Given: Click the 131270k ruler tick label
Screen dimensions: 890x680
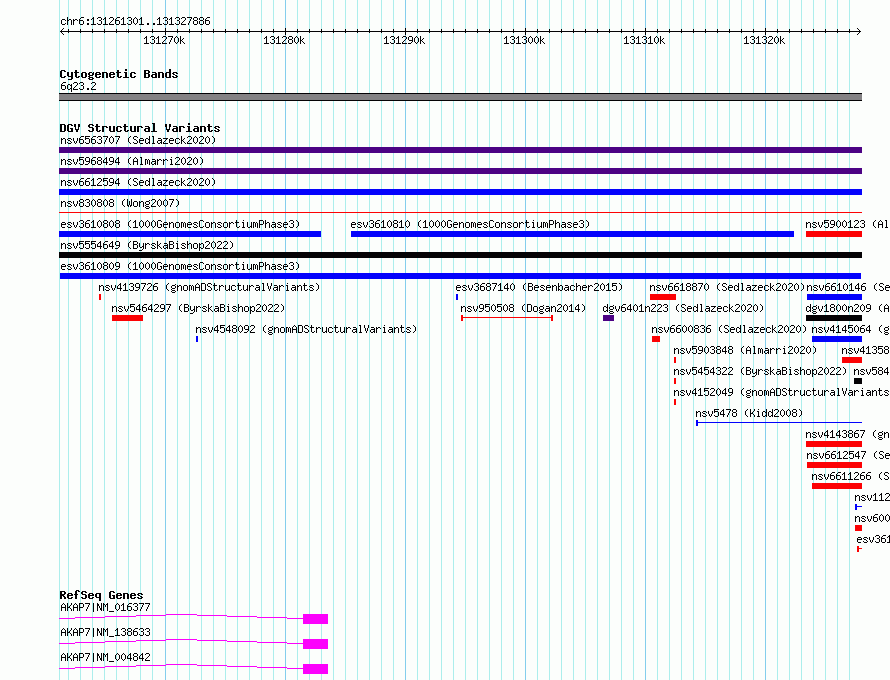Looking at the screenshot, I should click(164, 40).
